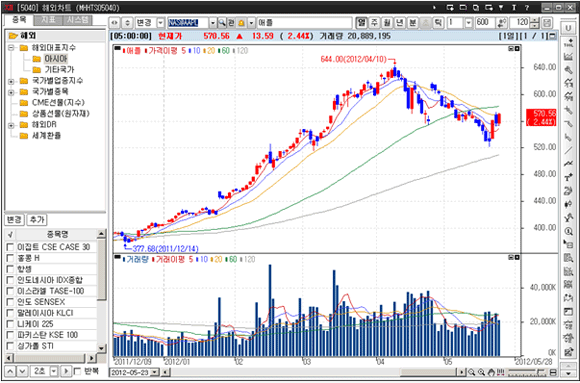Check the 싱가폴 STI checkbox
Image resolution: width=580 pixels, height=383 pixels.
click(10, 346)
